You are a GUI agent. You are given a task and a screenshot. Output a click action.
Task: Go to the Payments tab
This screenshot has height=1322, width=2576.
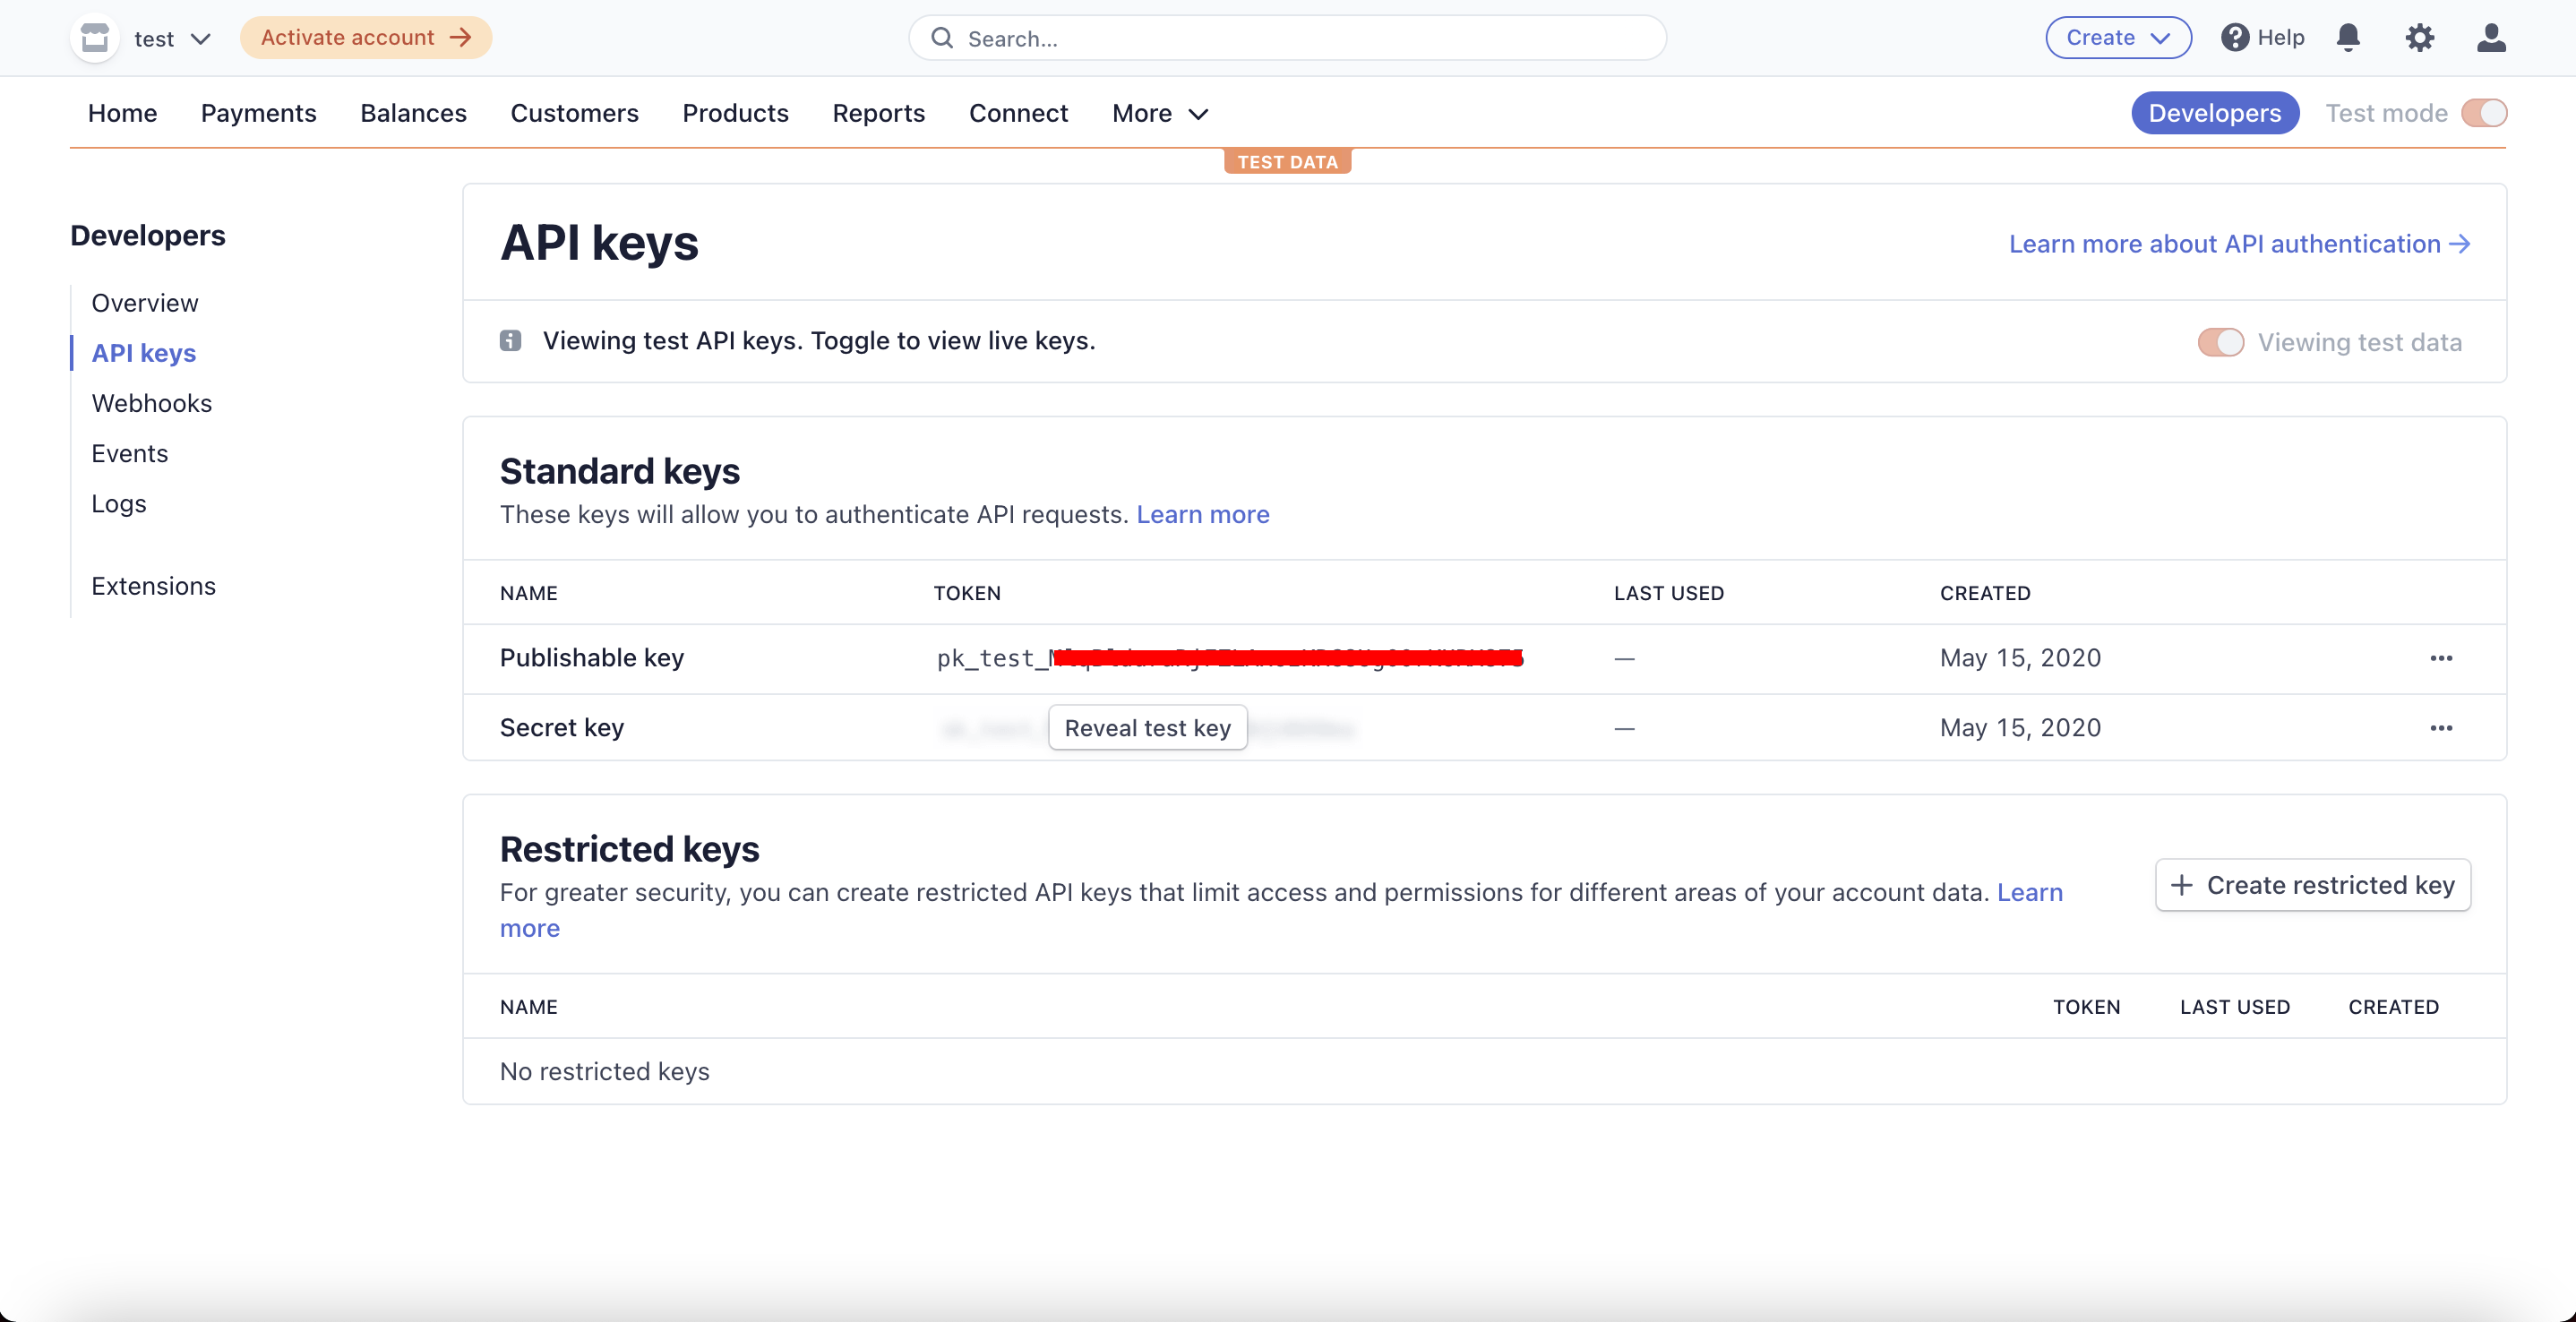coord(258,113)
